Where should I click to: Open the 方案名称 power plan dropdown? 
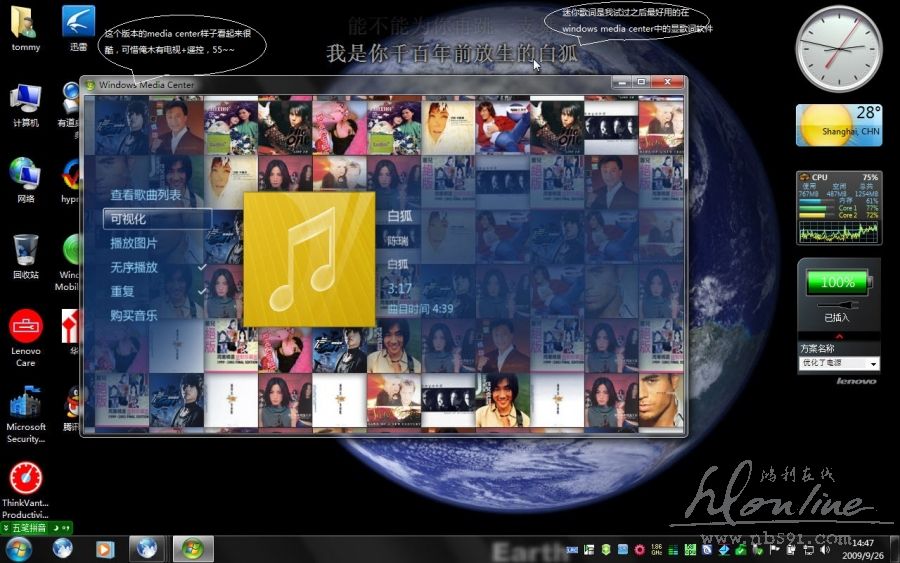pyautogui.click(x=839, y=363)
